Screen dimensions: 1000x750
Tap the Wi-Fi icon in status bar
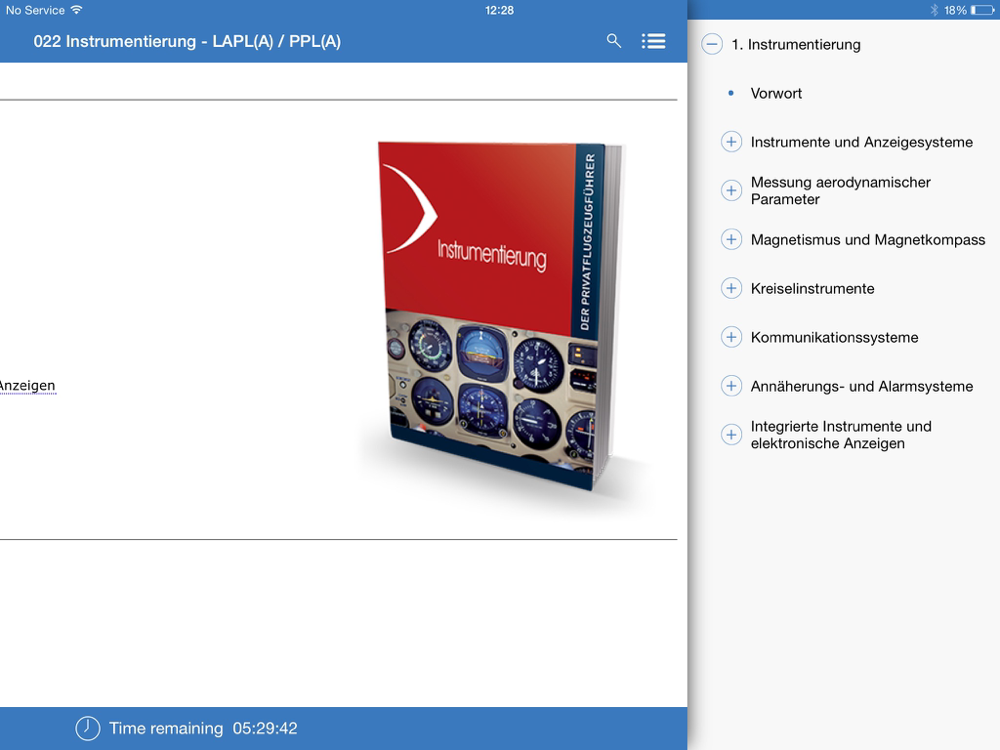[77, 10]
